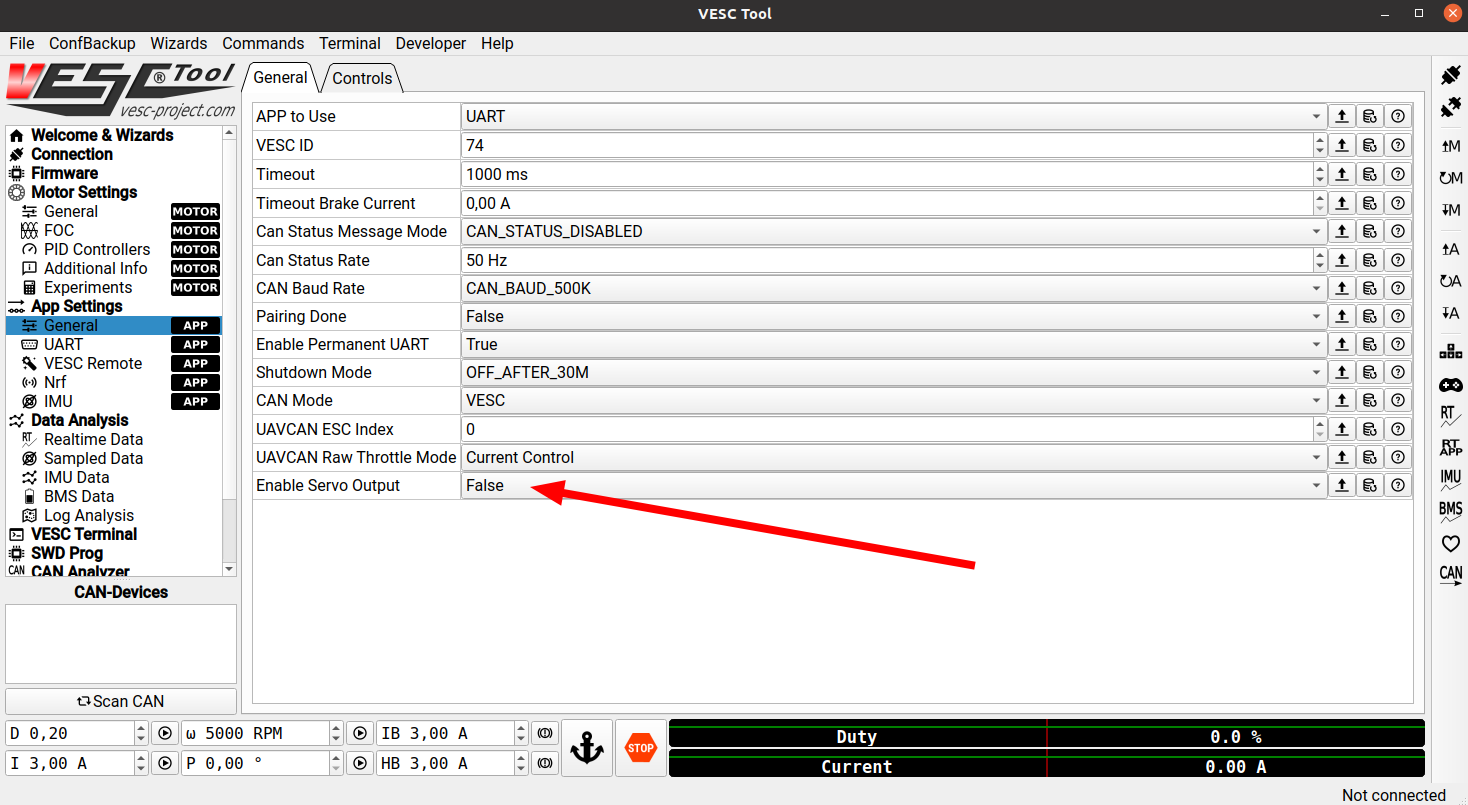Click the upload icon for APP to Use
This screenshot has width=1468, height=805.
coord(1341,116)
